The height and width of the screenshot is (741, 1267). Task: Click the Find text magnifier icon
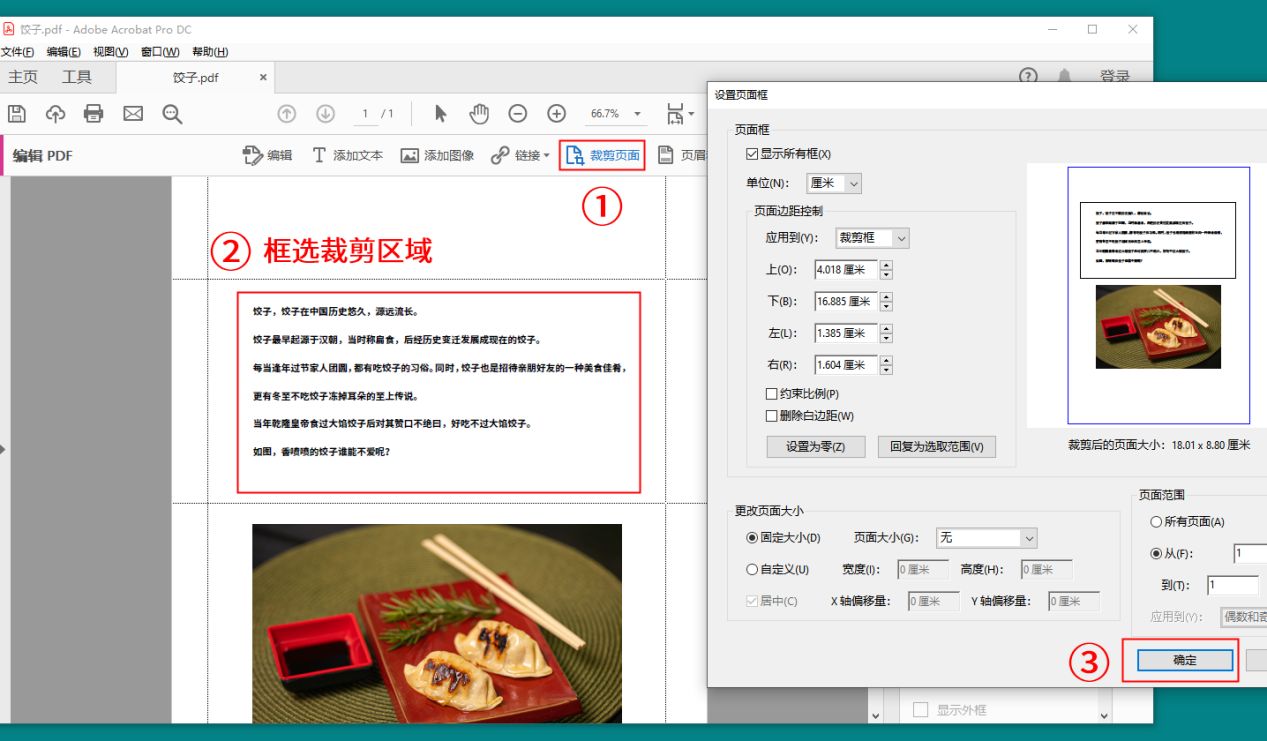point(172,114)
